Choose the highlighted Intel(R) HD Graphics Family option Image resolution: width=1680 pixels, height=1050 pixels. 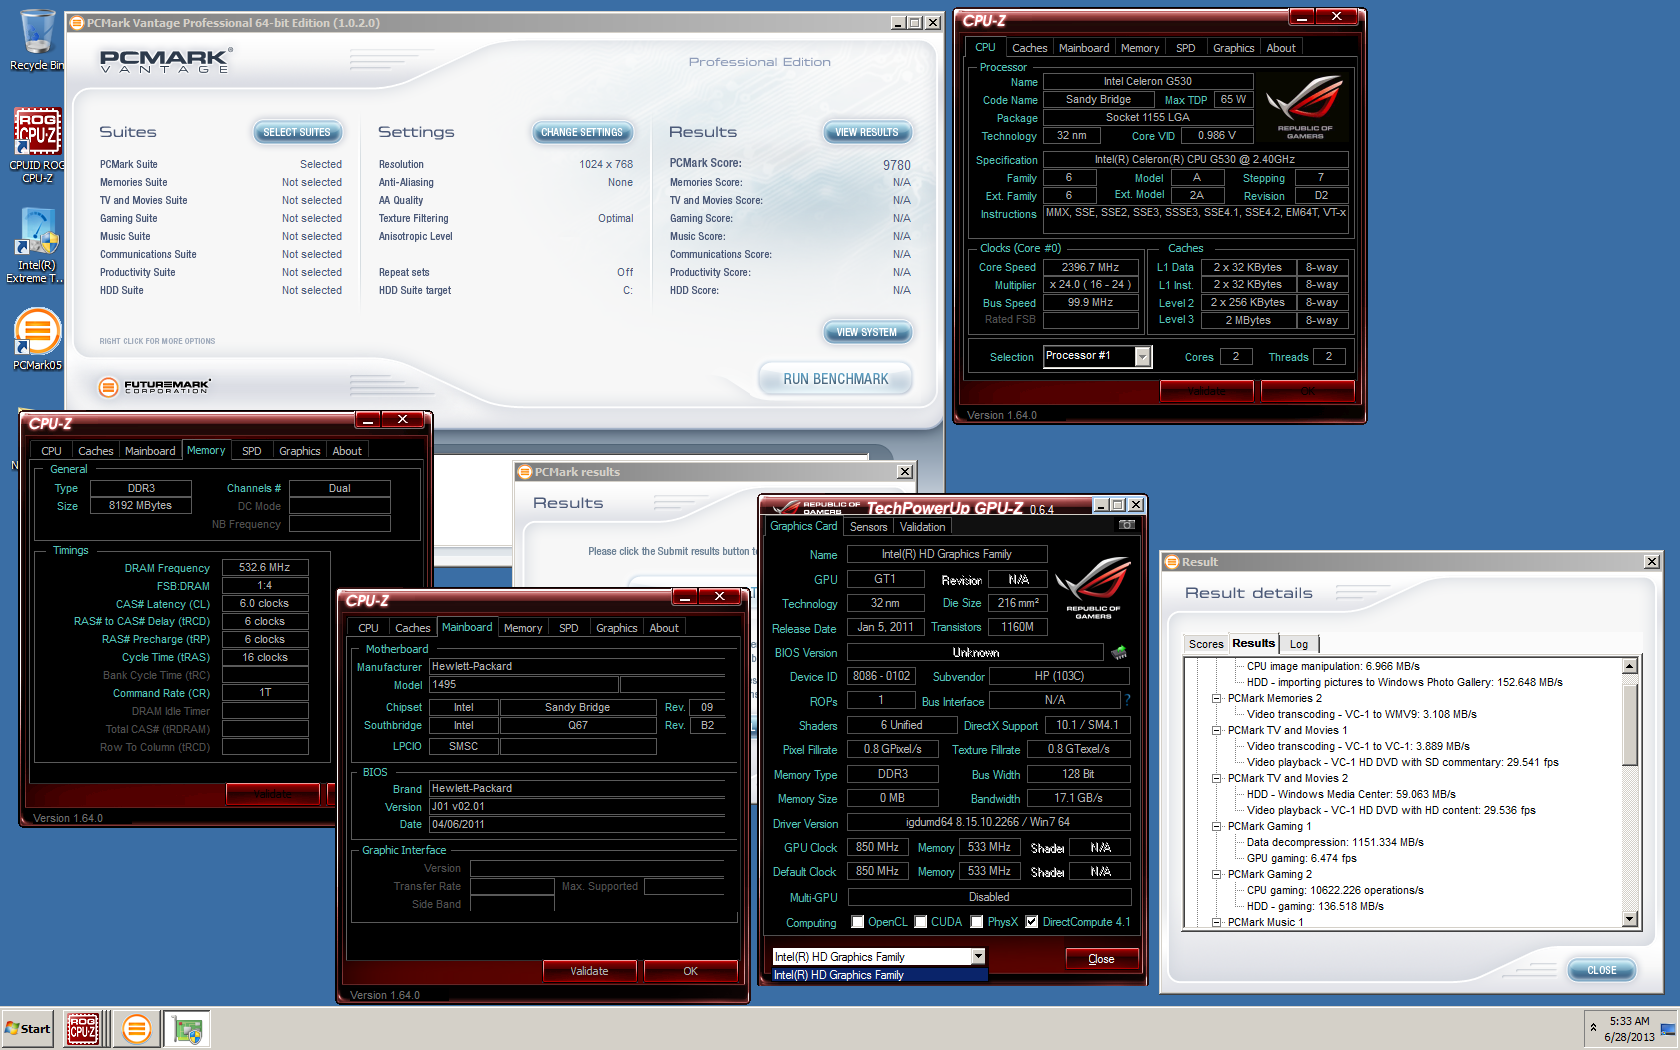point(879,975)
